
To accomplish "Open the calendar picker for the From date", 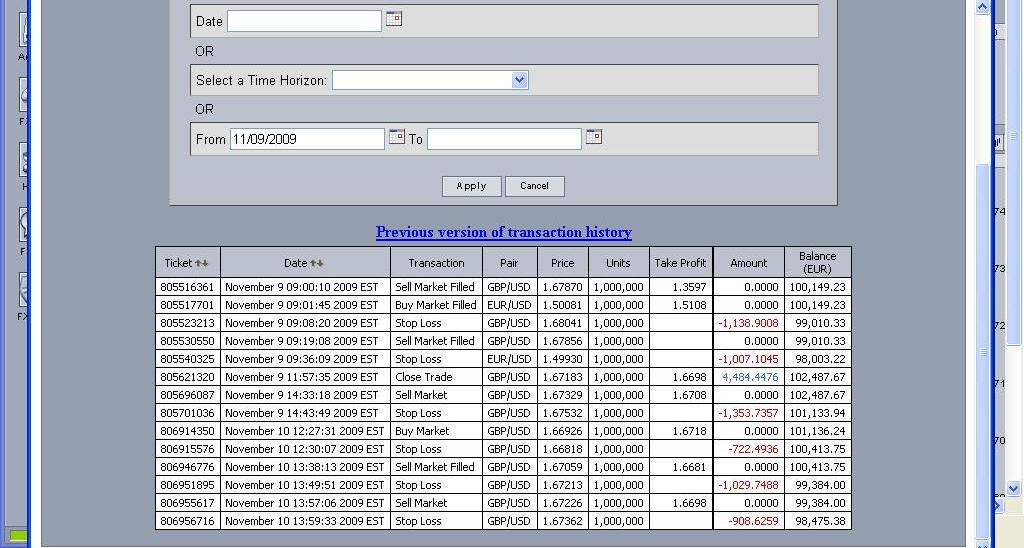I will click(x=397, y=137).
